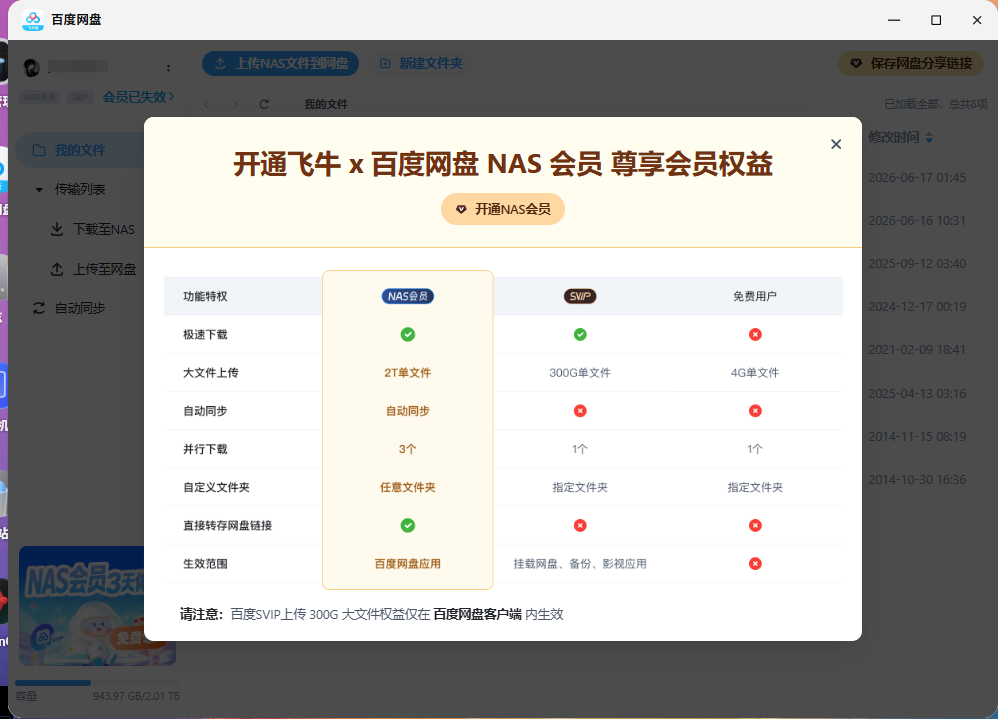Click 挂载网盘、备份、影视应用 cell

tap(580, 563)
